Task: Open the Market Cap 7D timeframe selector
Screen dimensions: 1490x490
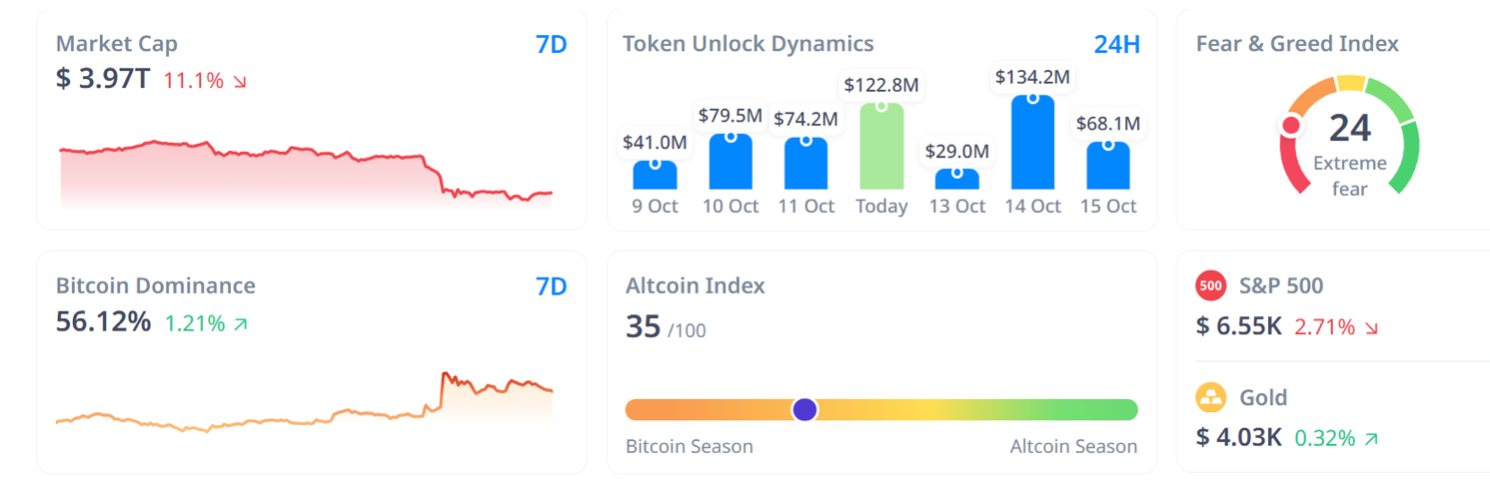Action: point(551,45)
